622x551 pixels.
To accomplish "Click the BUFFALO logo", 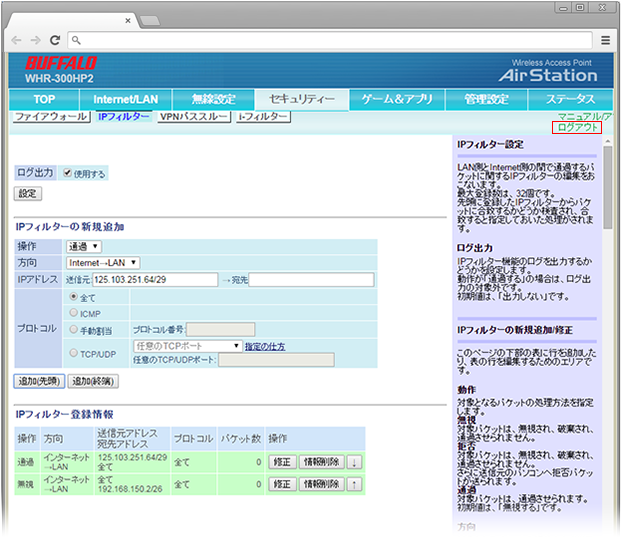I will pos(61,63).
